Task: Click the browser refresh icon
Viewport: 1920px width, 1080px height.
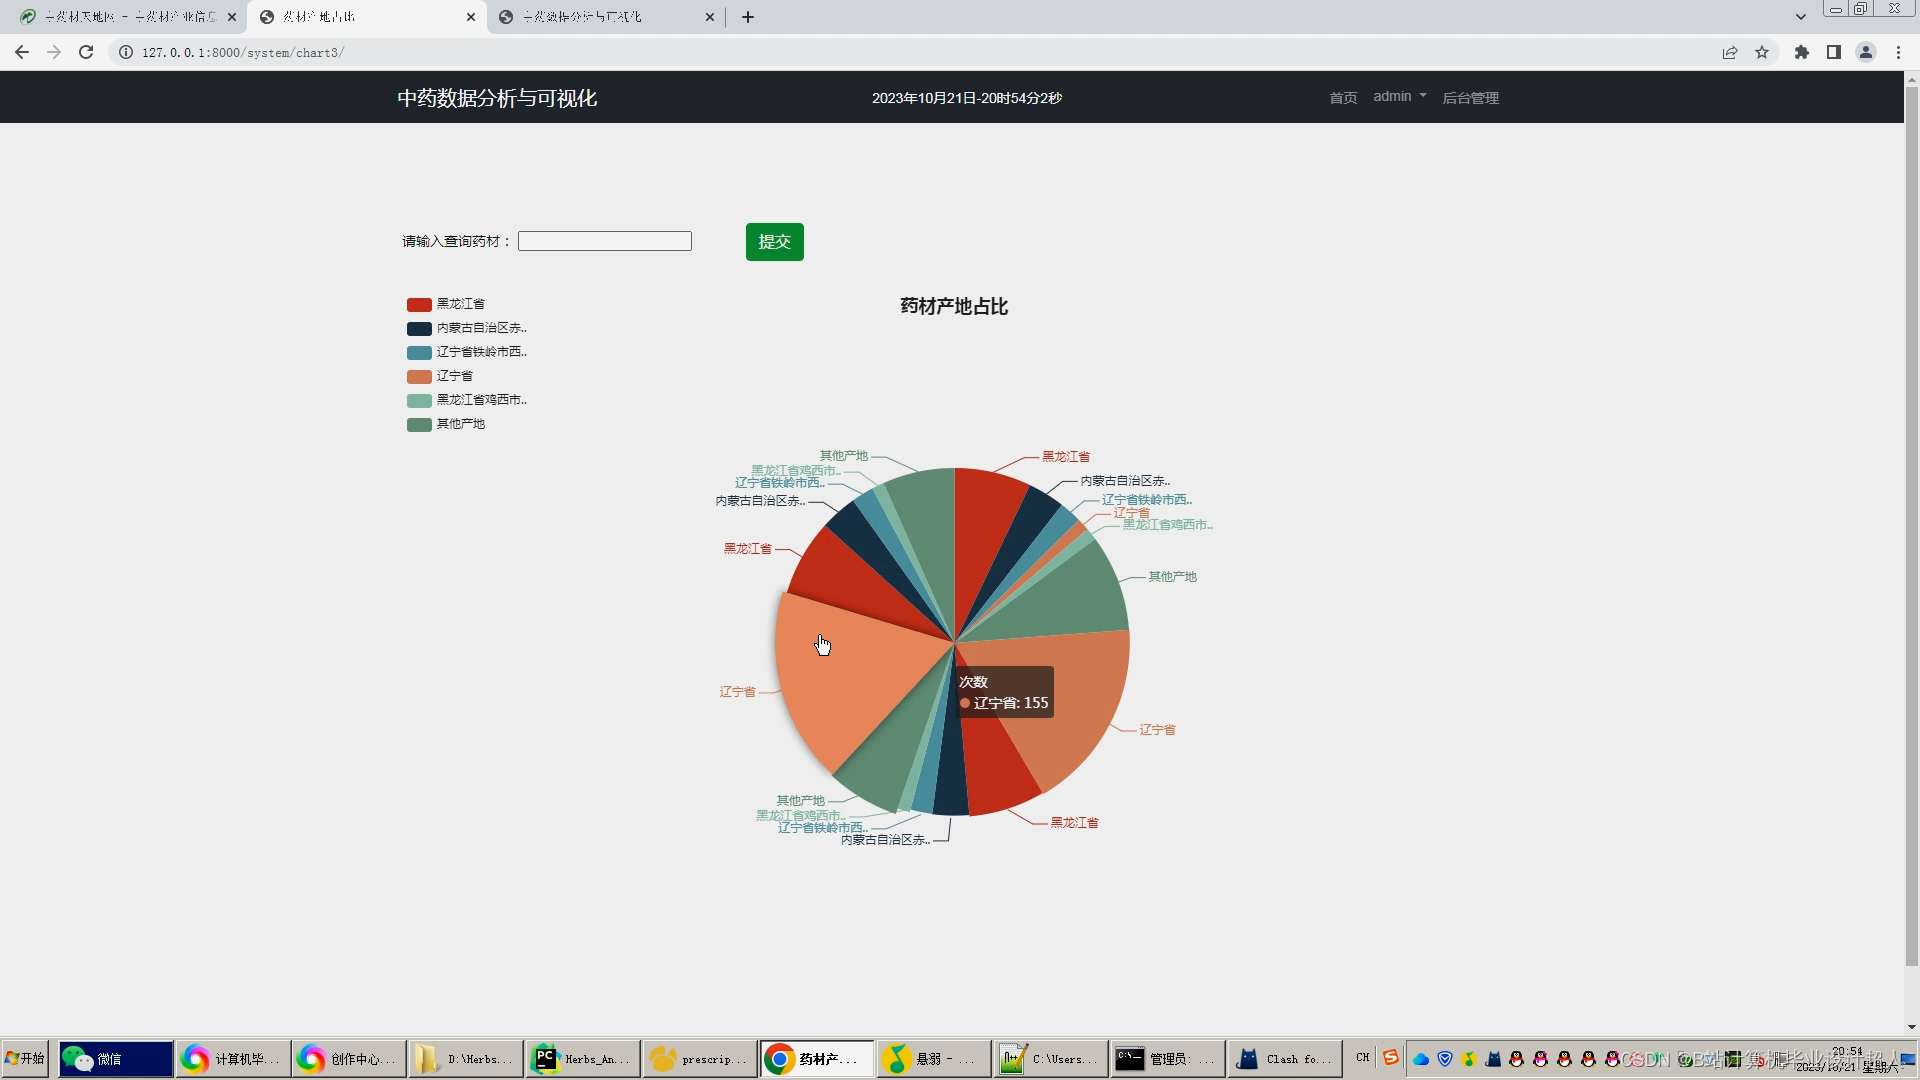Action: (84, 53)
